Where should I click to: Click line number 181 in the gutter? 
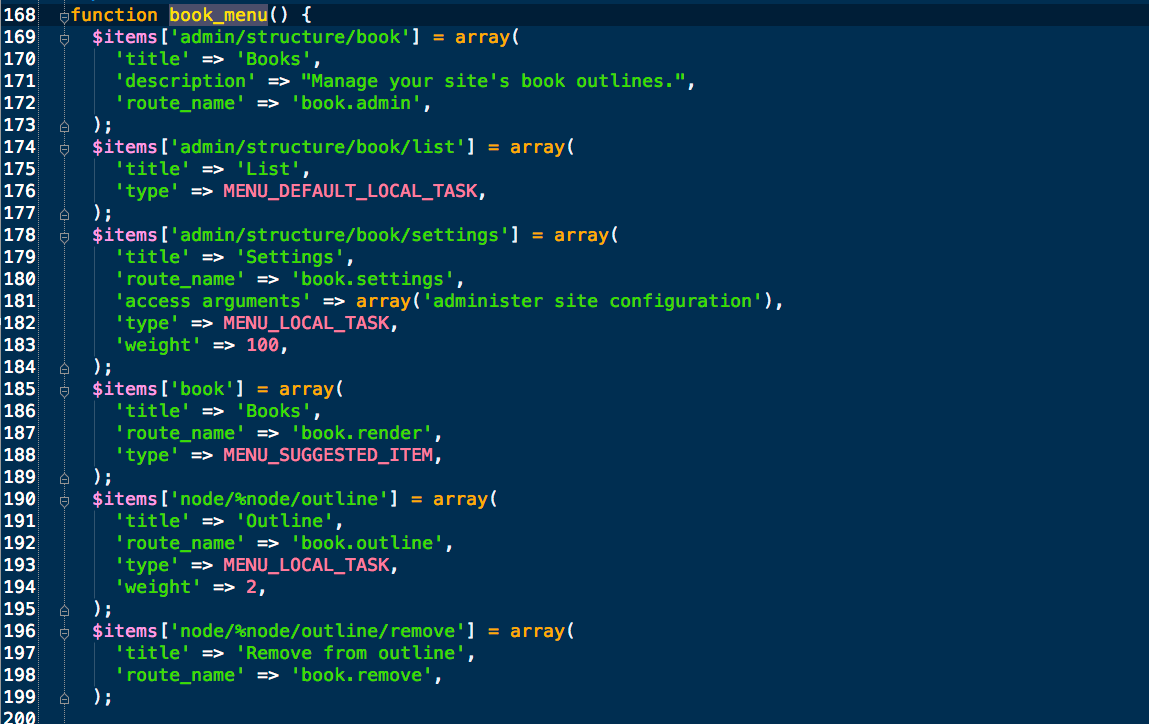coord(20,302)
